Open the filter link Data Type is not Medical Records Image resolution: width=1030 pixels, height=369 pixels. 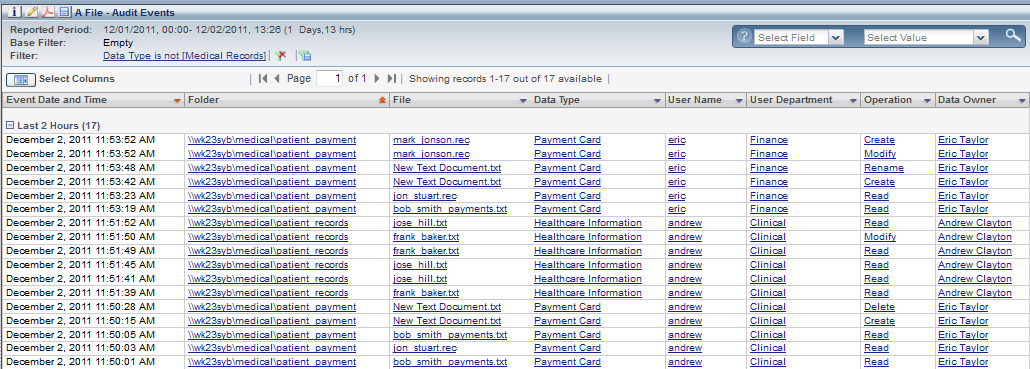click(x=185, y=56)
